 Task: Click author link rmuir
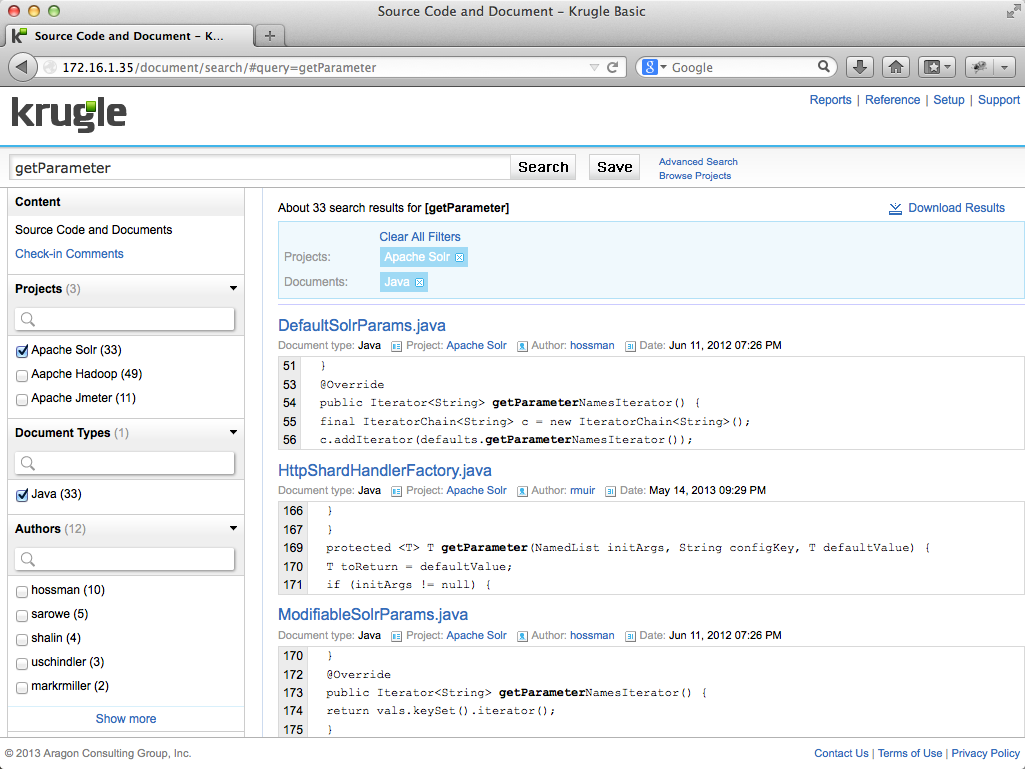tap(582, 490)
